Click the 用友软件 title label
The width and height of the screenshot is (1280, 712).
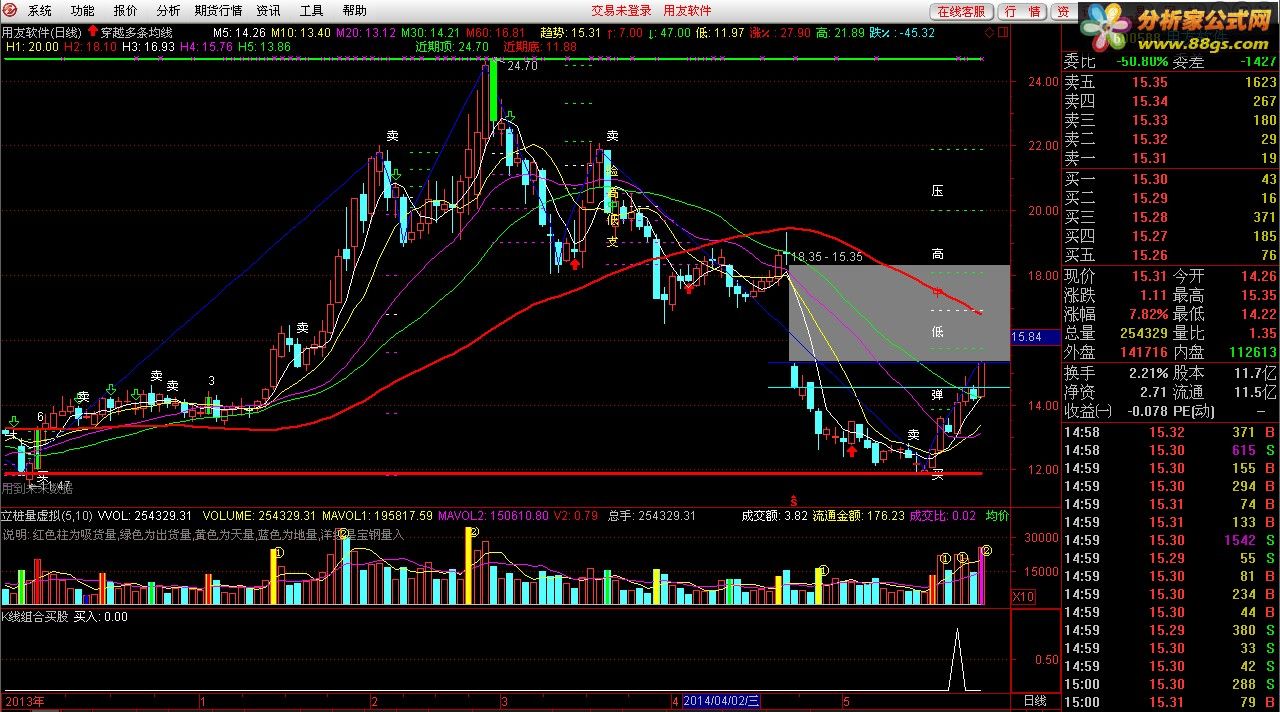688,11
